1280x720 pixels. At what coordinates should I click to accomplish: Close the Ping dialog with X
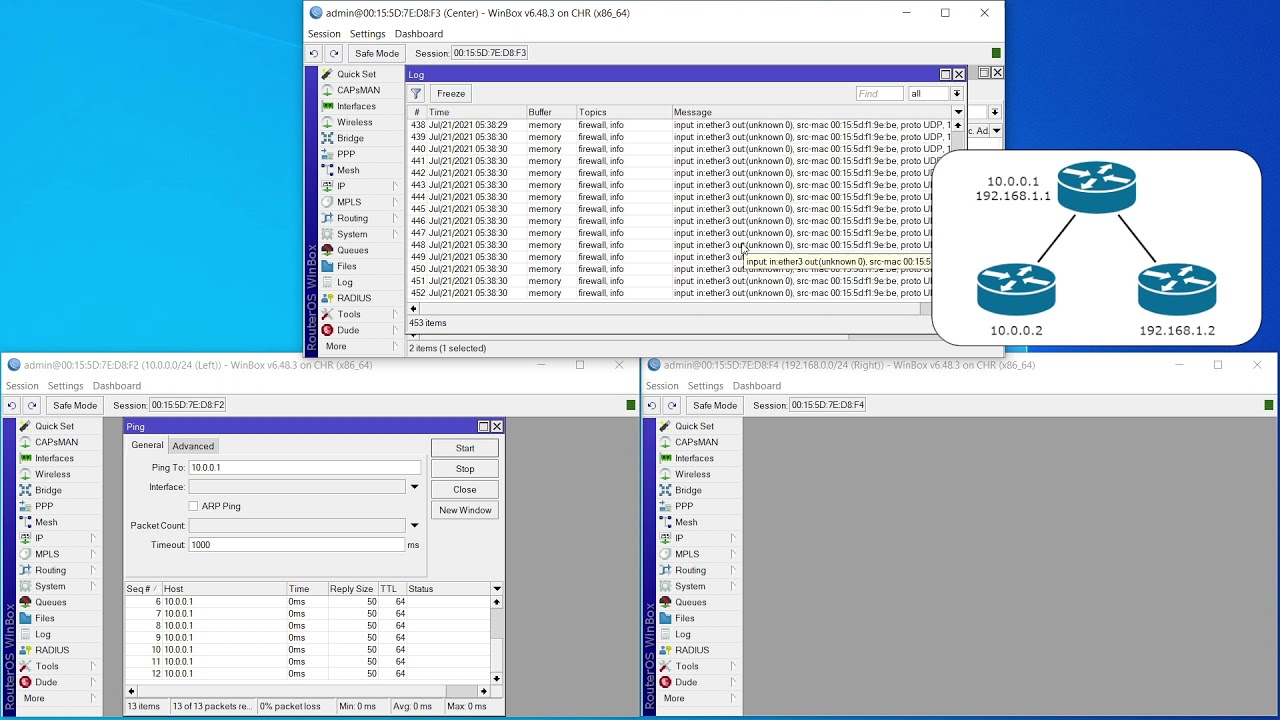tap(497, 426)
